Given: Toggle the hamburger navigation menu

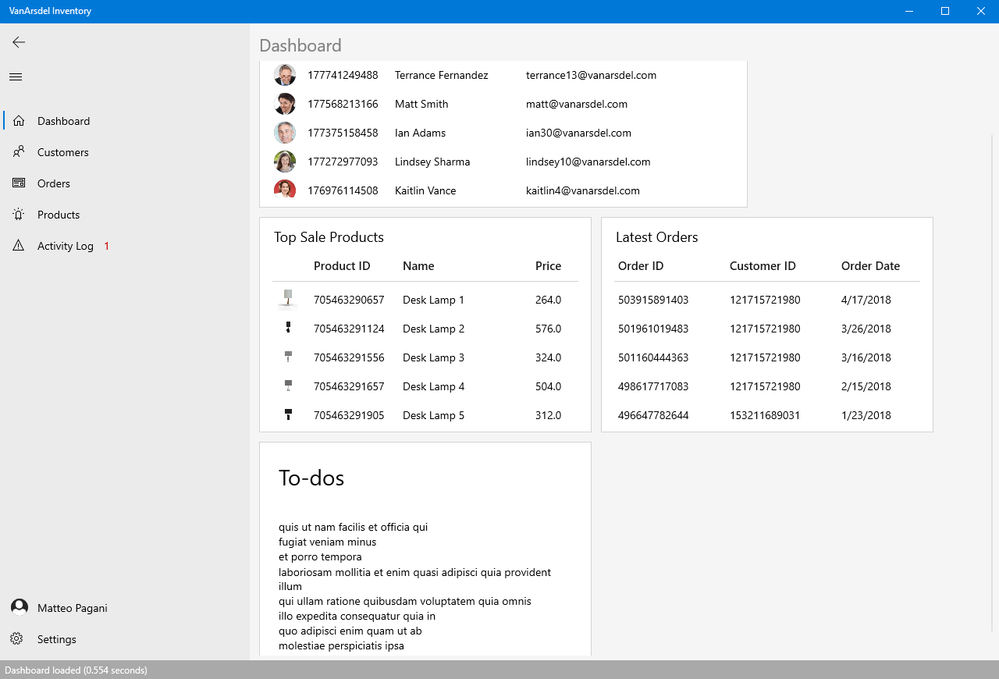Looking at the screenshot, I should click(x=16, y=77).
